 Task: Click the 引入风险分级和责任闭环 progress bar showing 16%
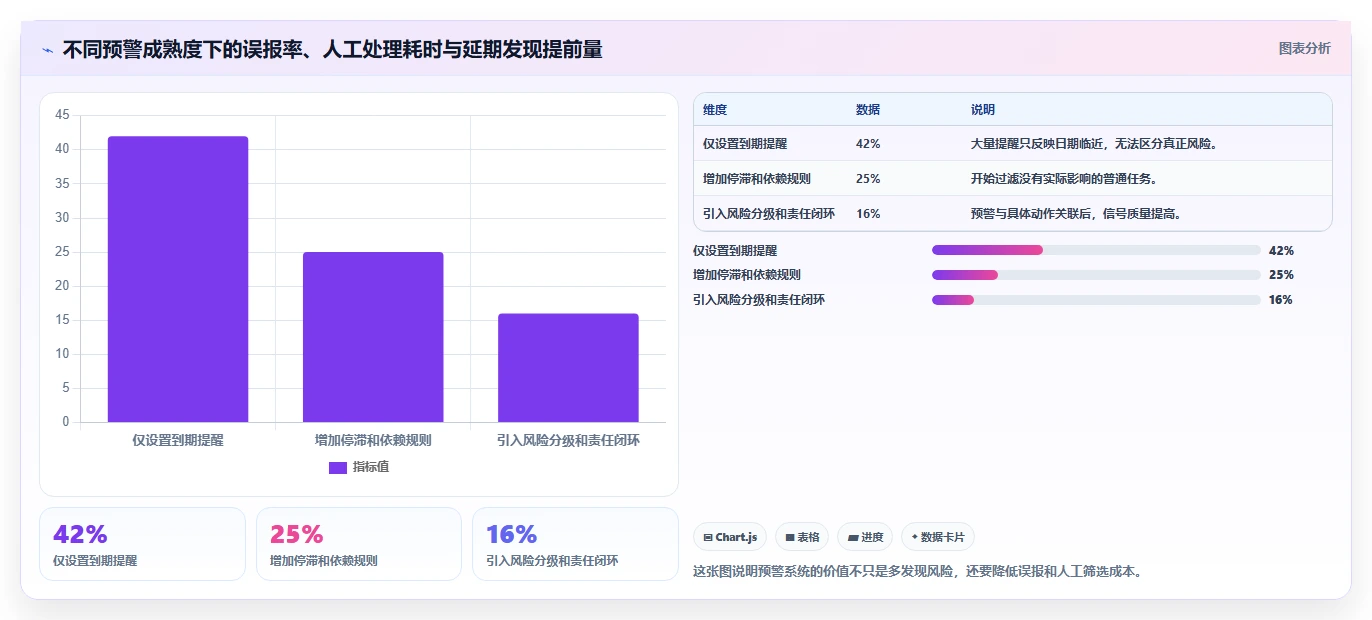pyautogui.click(x=1096, y=300)
